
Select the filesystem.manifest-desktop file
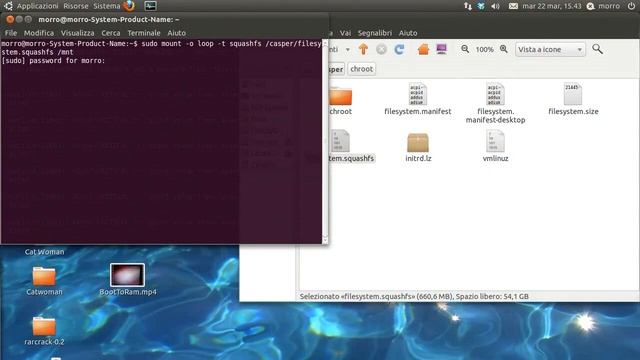click(x=495, y=103)
